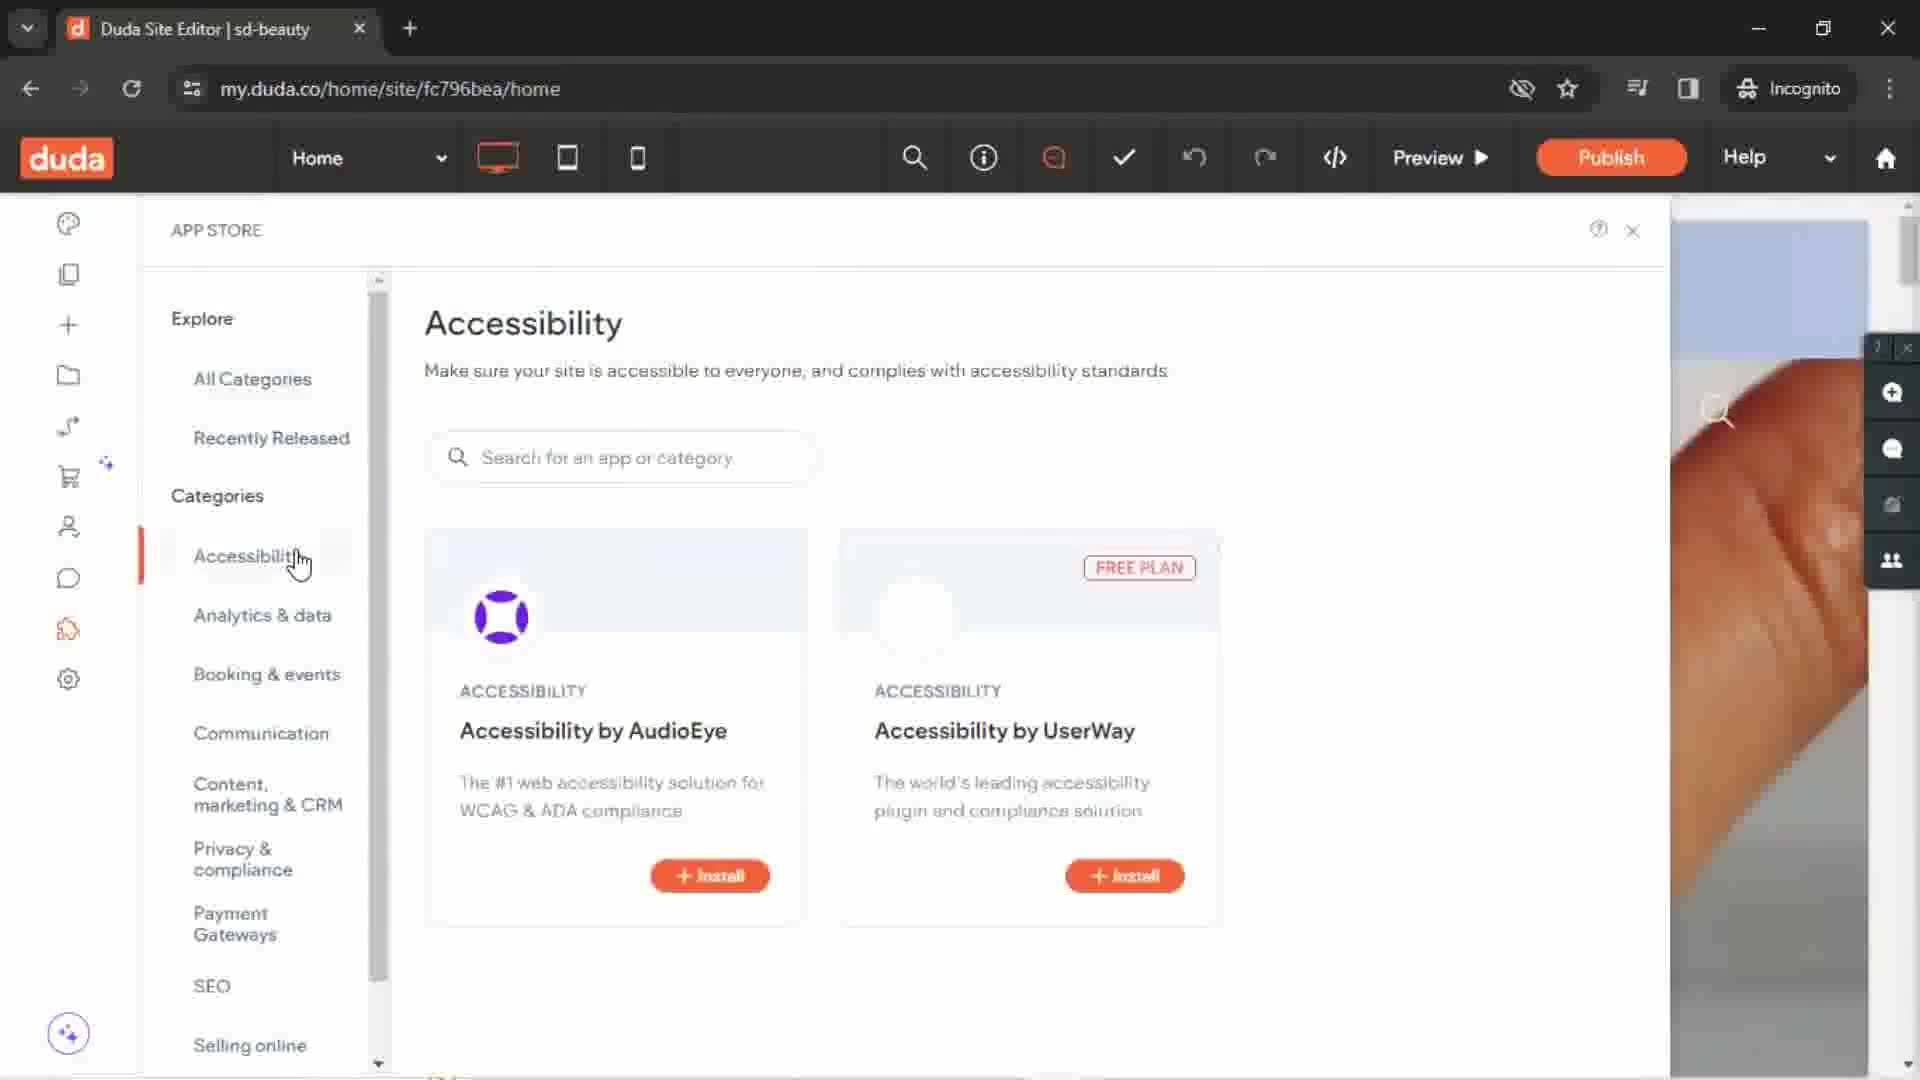Click the category list scrollbar
This screenshot has height=1080, width=1920.
(x=378, y=635)
